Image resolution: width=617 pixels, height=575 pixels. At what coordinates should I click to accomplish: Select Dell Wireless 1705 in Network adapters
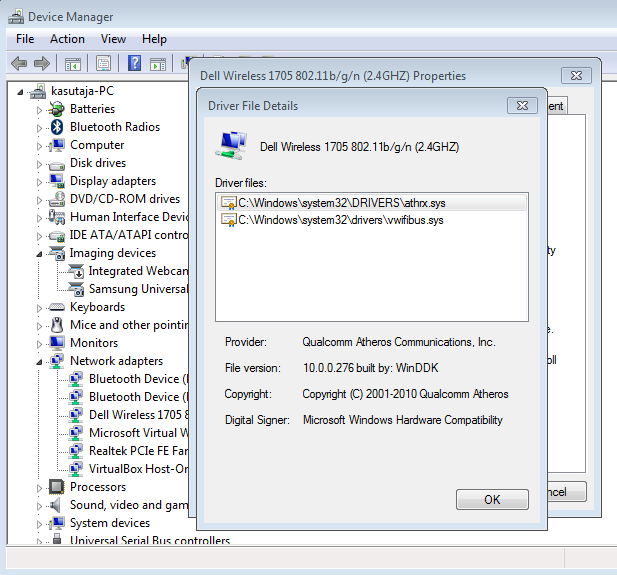139,415
